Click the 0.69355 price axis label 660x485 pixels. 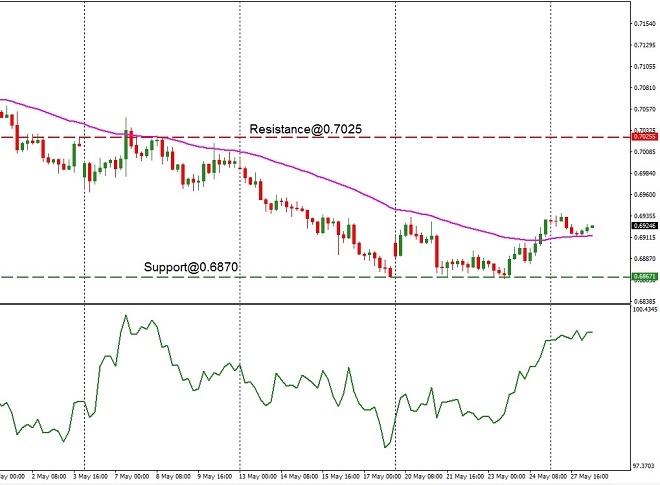[x=645, y=216]
